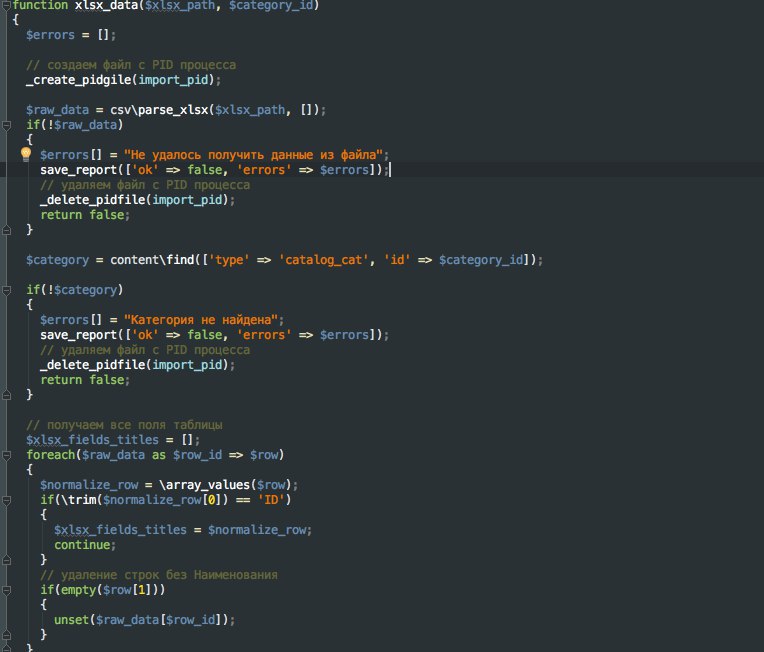This screenshot has height=652, width=764.
Task: Click the $xlsx_path parameter in function signature
Action: 180,5
